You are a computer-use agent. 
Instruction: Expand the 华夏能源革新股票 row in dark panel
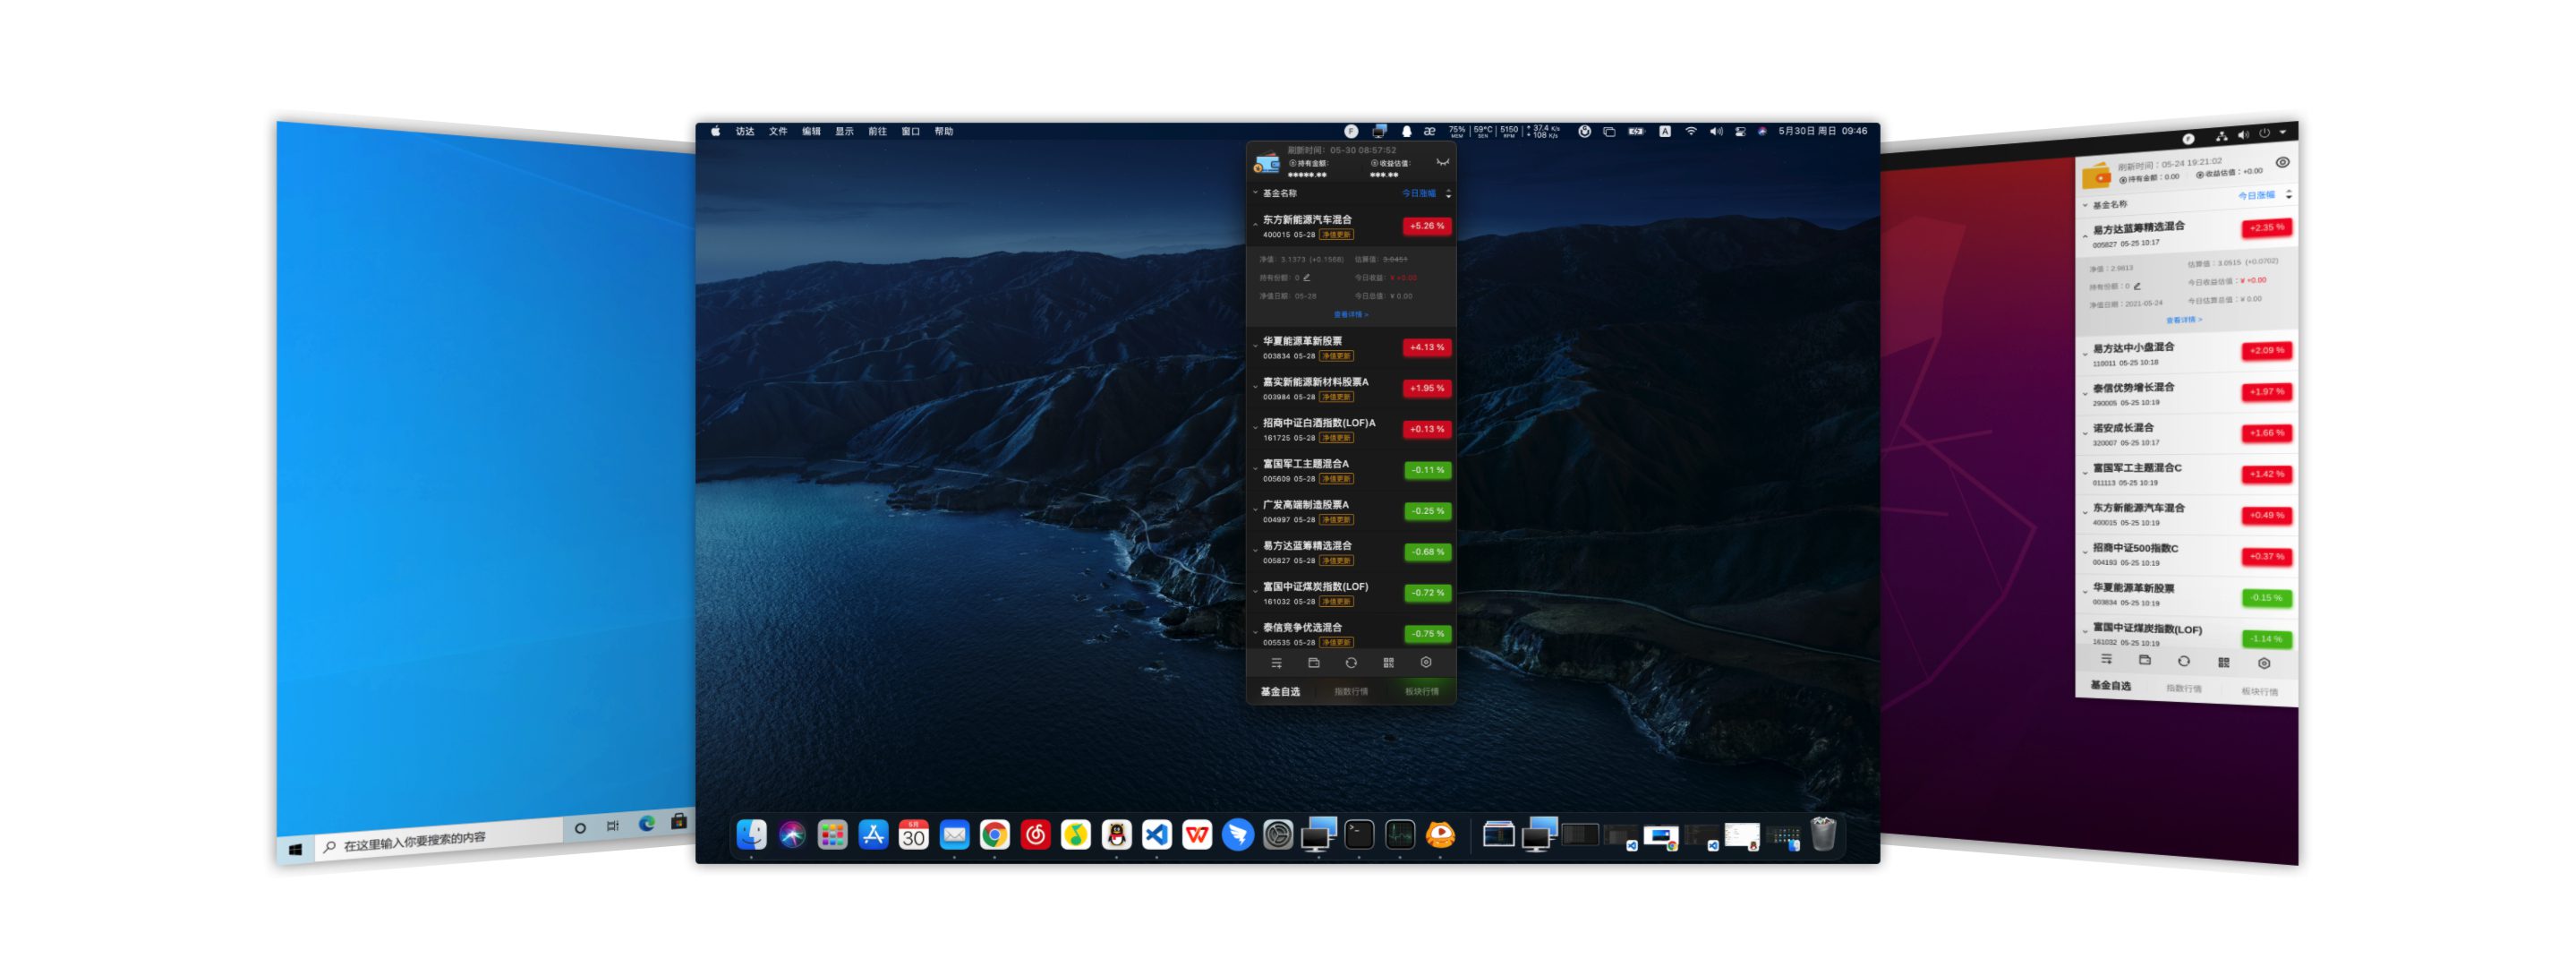click(x=1255, y=347)
